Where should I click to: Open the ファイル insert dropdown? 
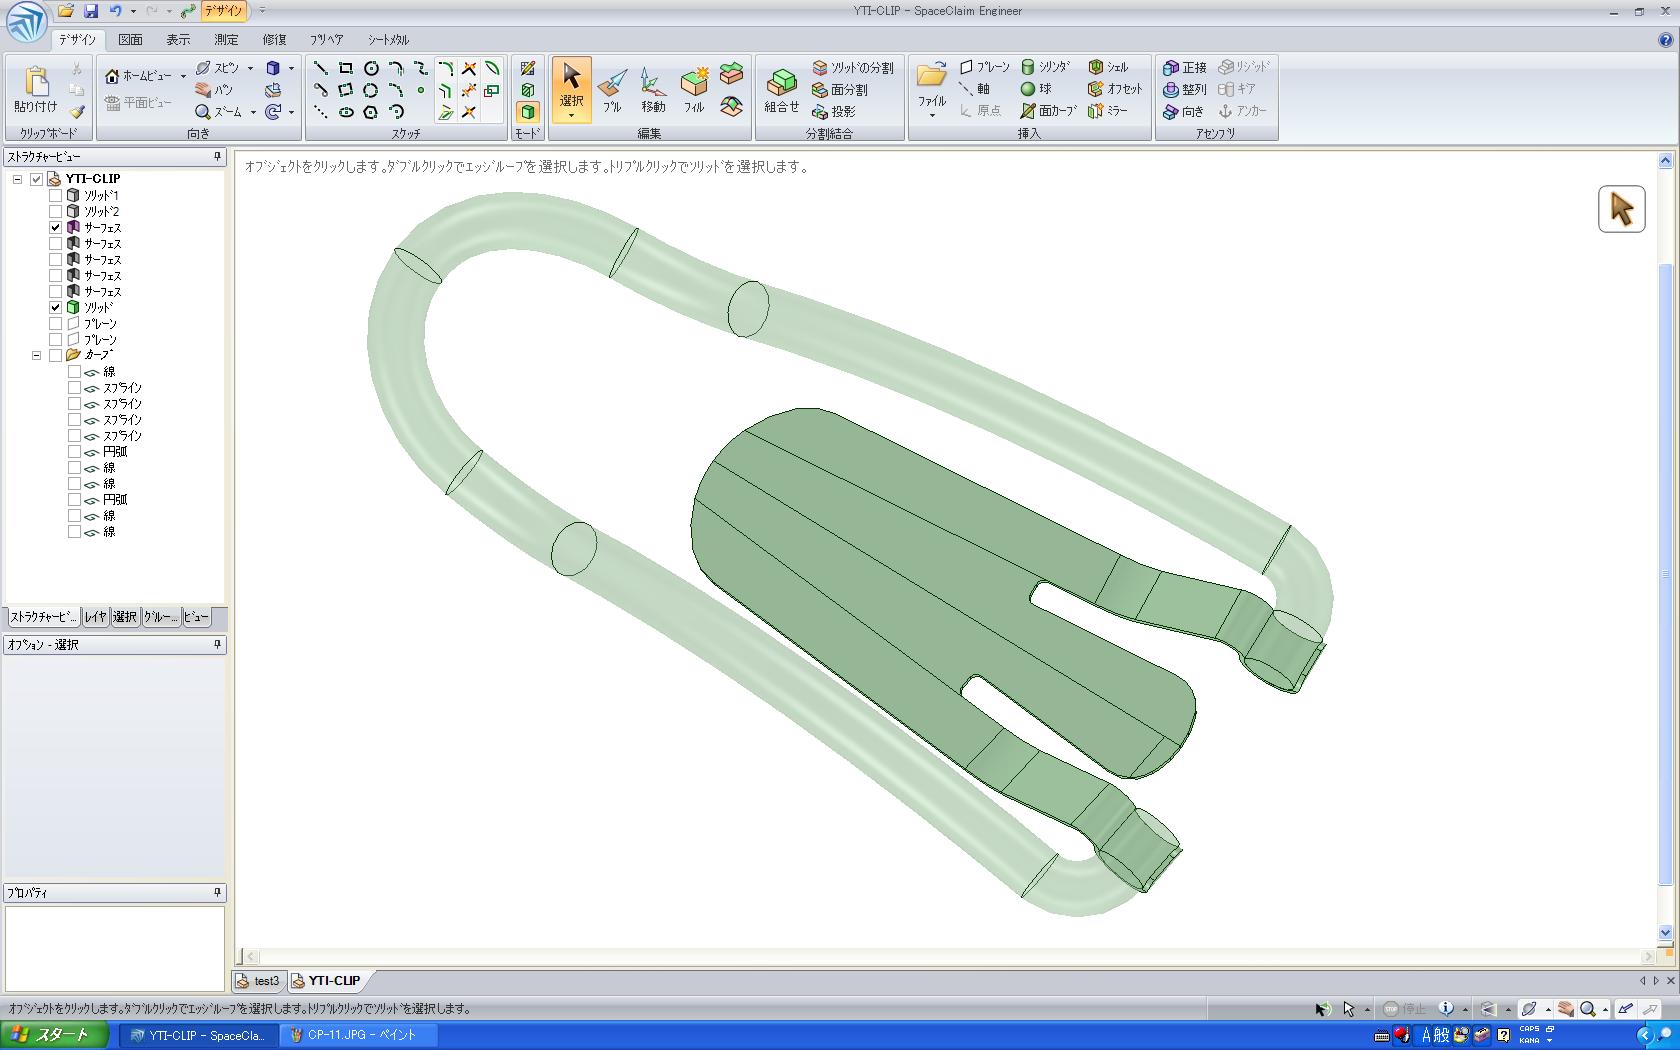(932, 115)
